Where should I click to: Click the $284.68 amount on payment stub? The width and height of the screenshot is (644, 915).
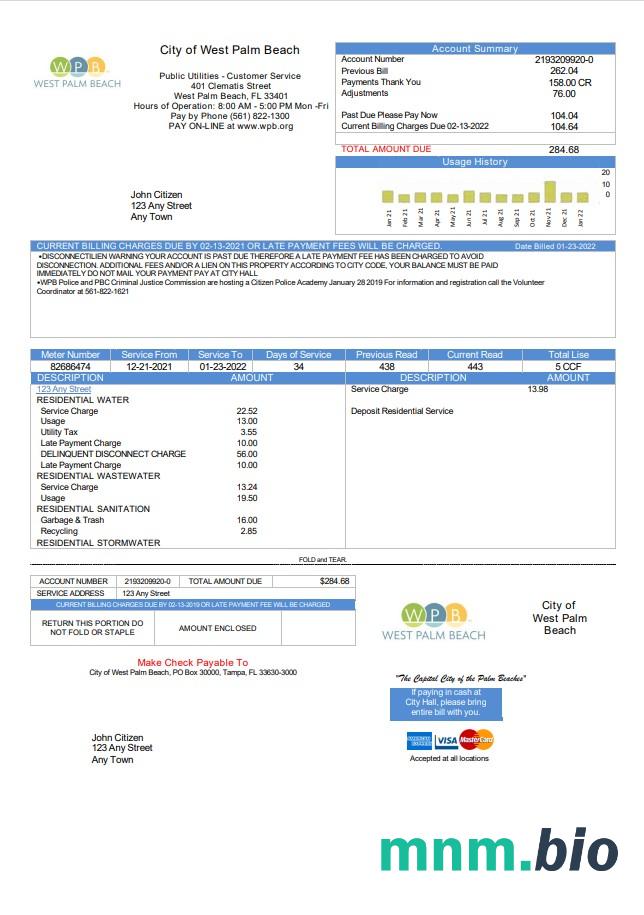tap(333, 581)
